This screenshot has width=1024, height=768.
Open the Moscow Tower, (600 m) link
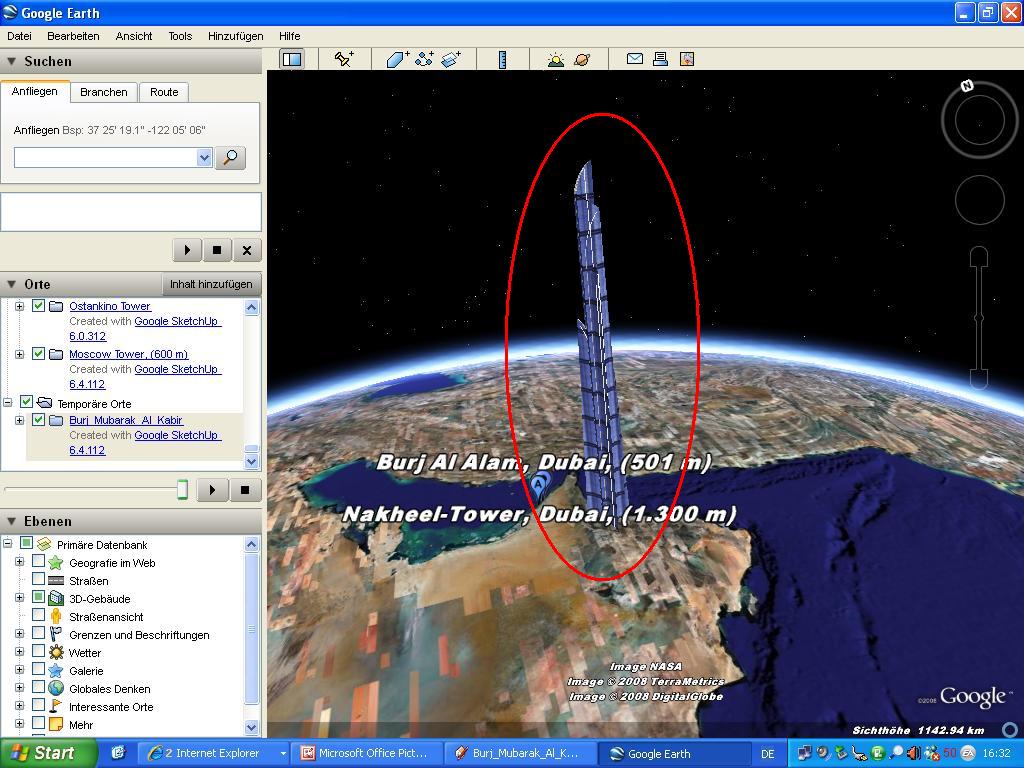point(129,354)
